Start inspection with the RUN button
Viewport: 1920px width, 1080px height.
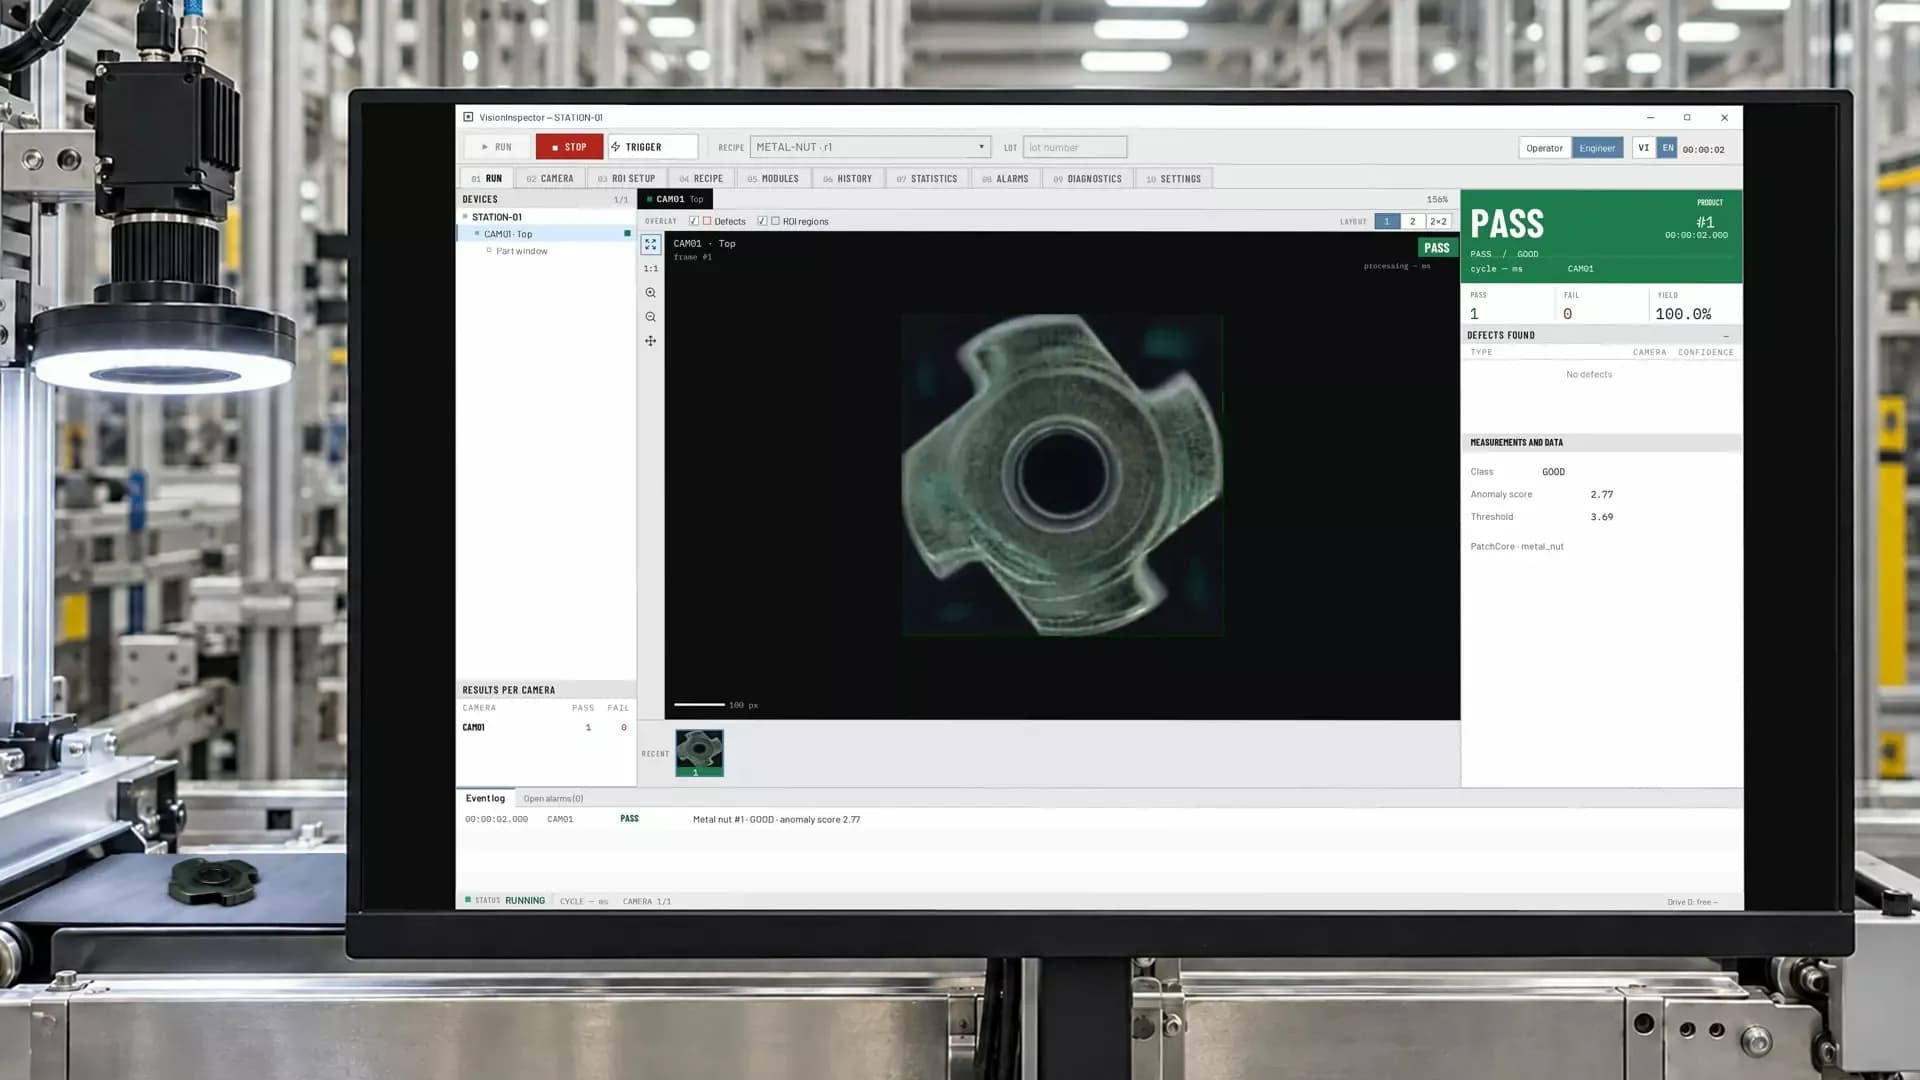(x=497, y=147)
